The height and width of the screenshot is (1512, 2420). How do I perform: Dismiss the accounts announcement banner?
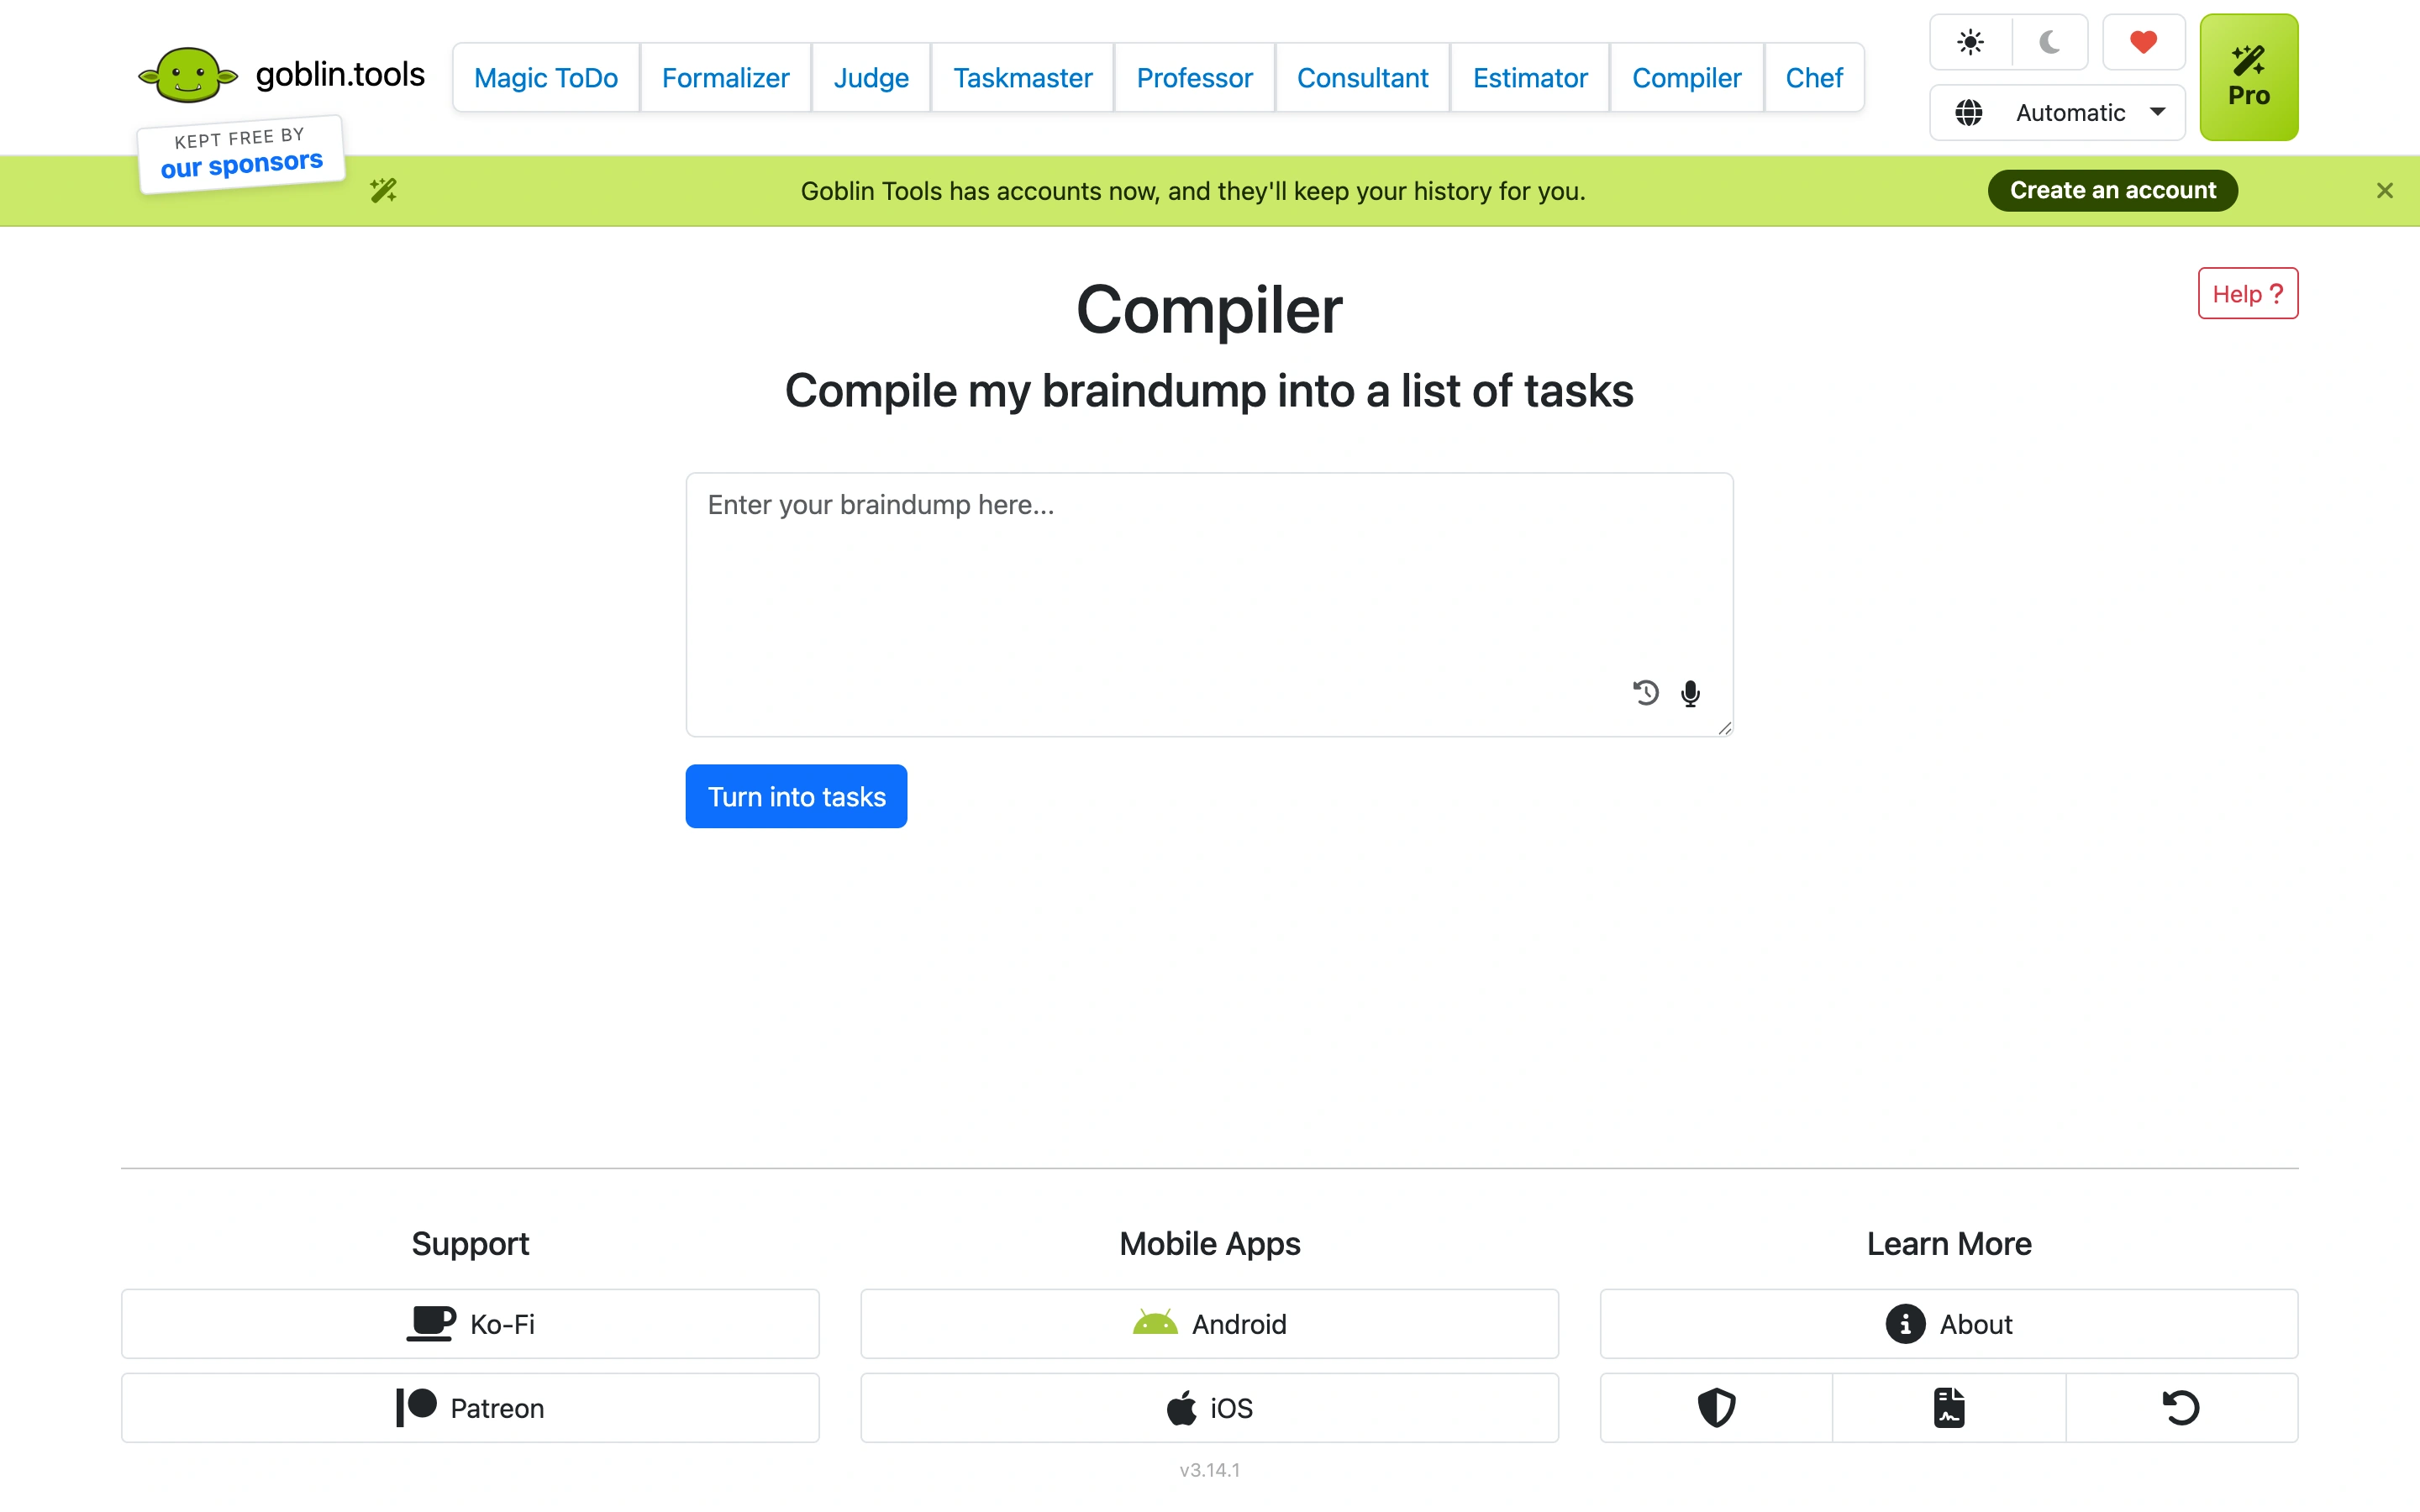[2384, 190]
